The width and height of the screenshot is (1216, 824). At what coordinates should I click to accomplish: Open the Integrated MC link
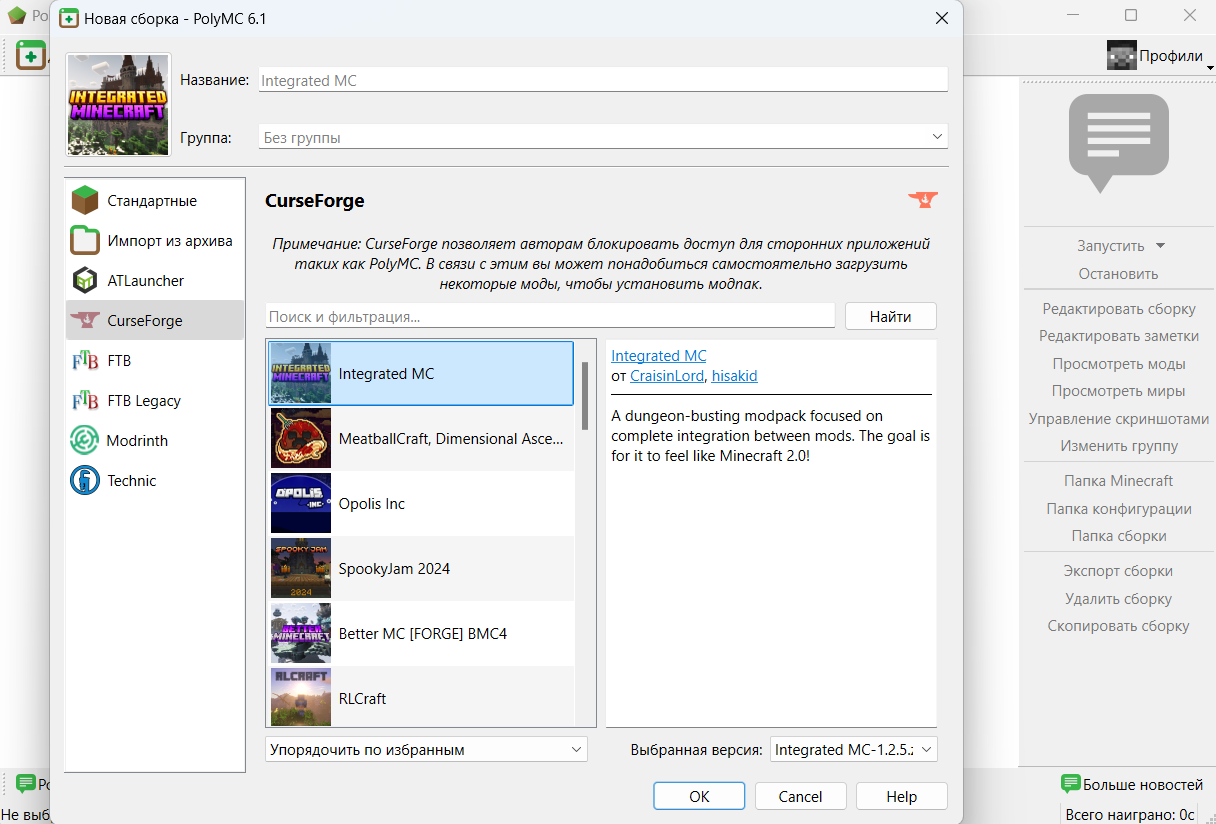pos(659,356)
